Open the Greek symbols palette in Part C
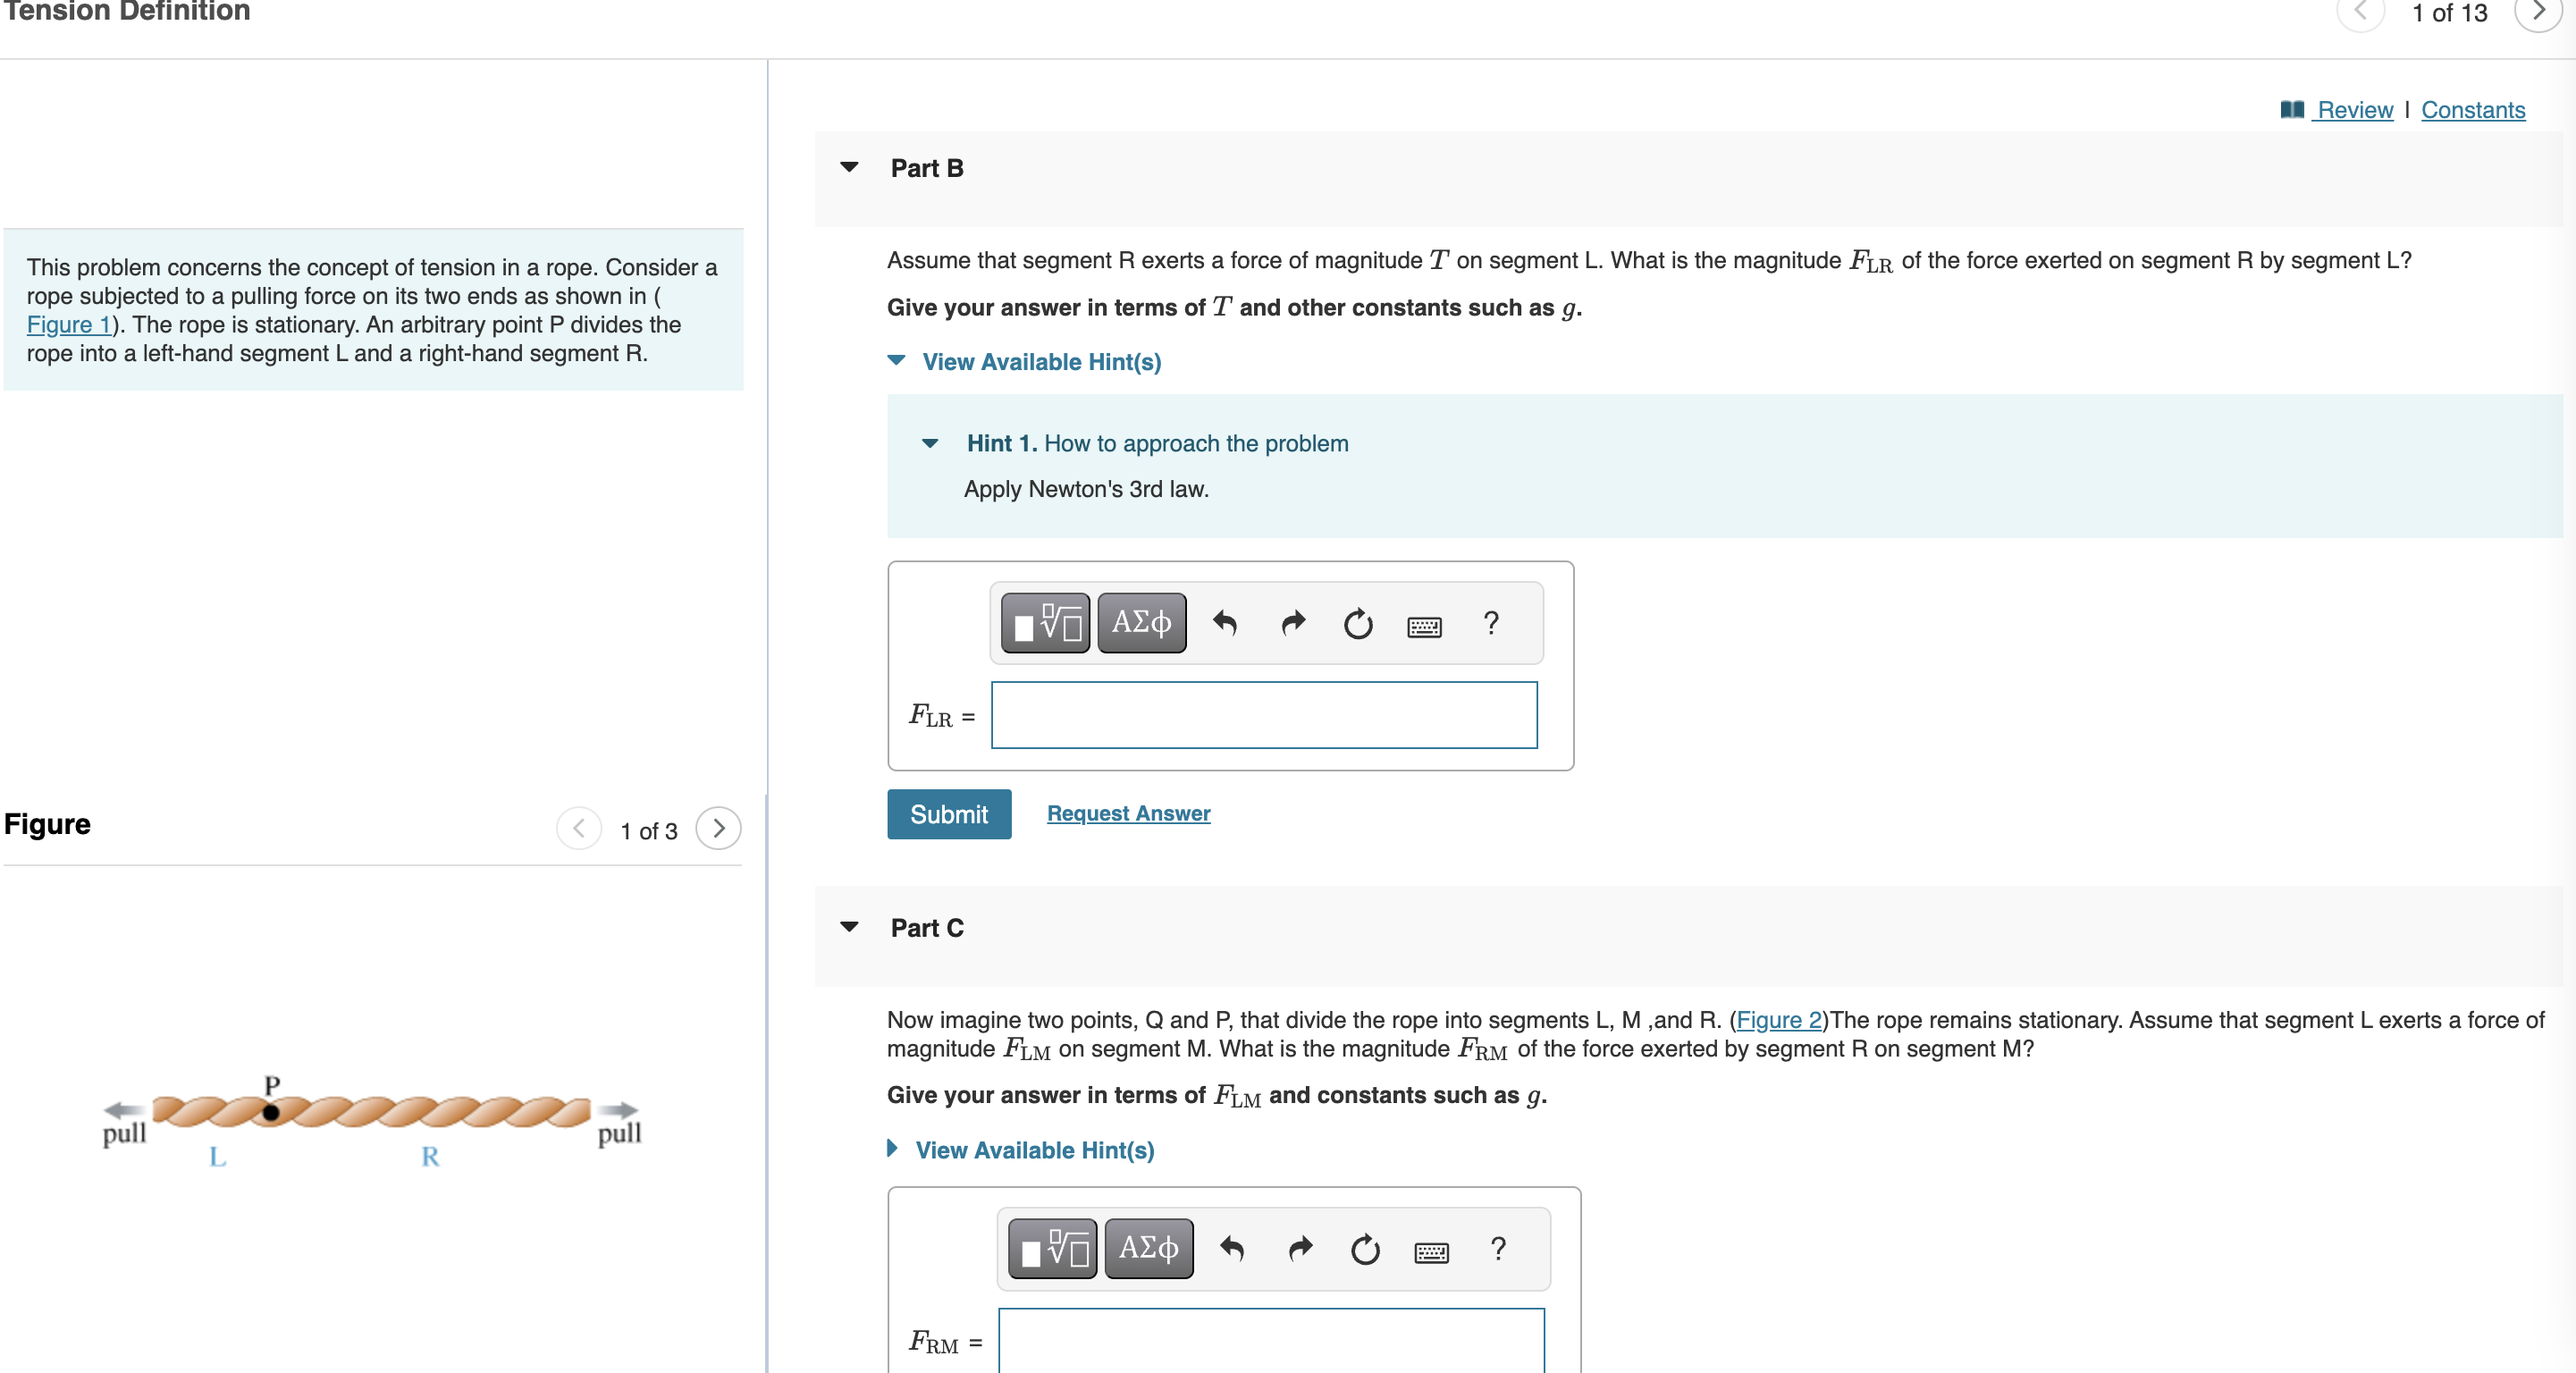2576x1373 pixels. (1148, 1248)
